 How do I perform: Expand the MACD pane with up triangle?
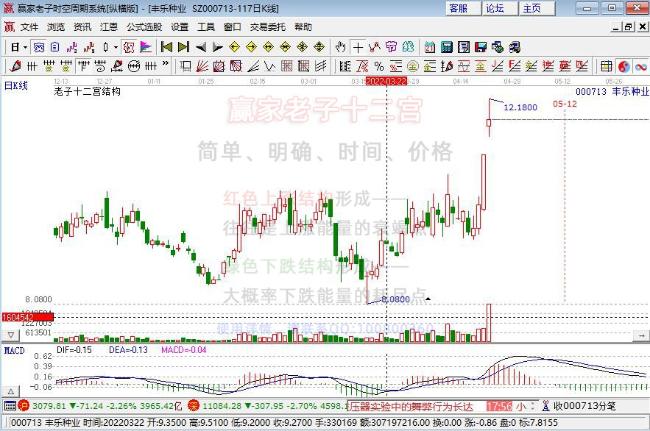(x=11, y=391)
